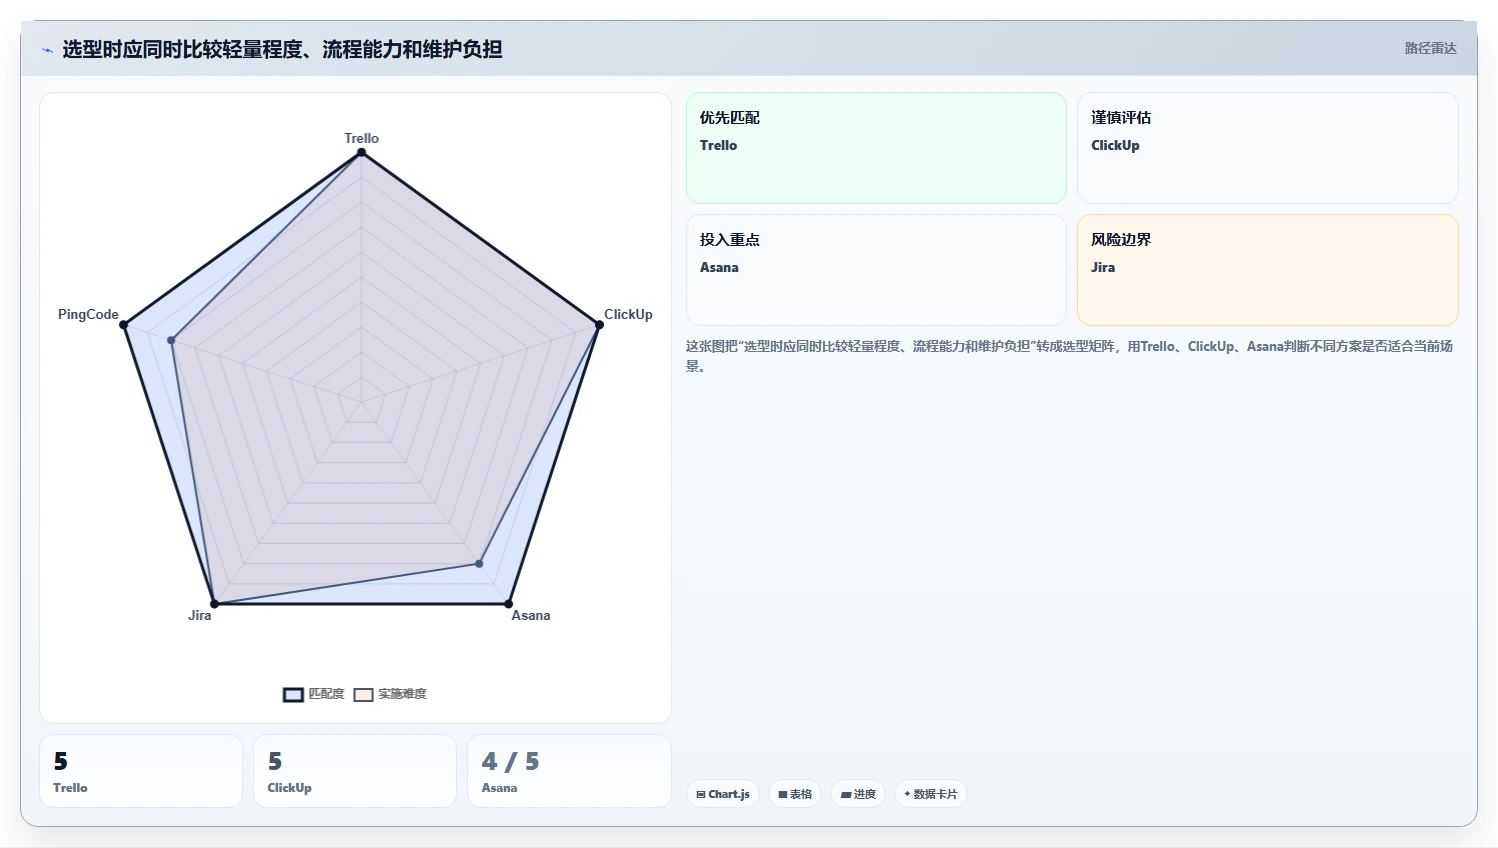The width and height of the screenshot is (1498, 848).
Task: Click the outer data point at Asana vertex
Action: 508,604
